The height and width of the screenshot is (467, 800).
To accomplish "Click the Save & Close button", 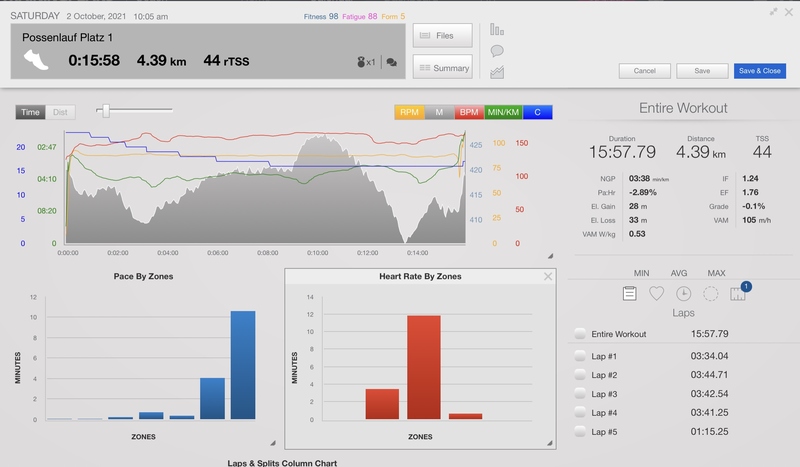I will [x=758, y=71].
